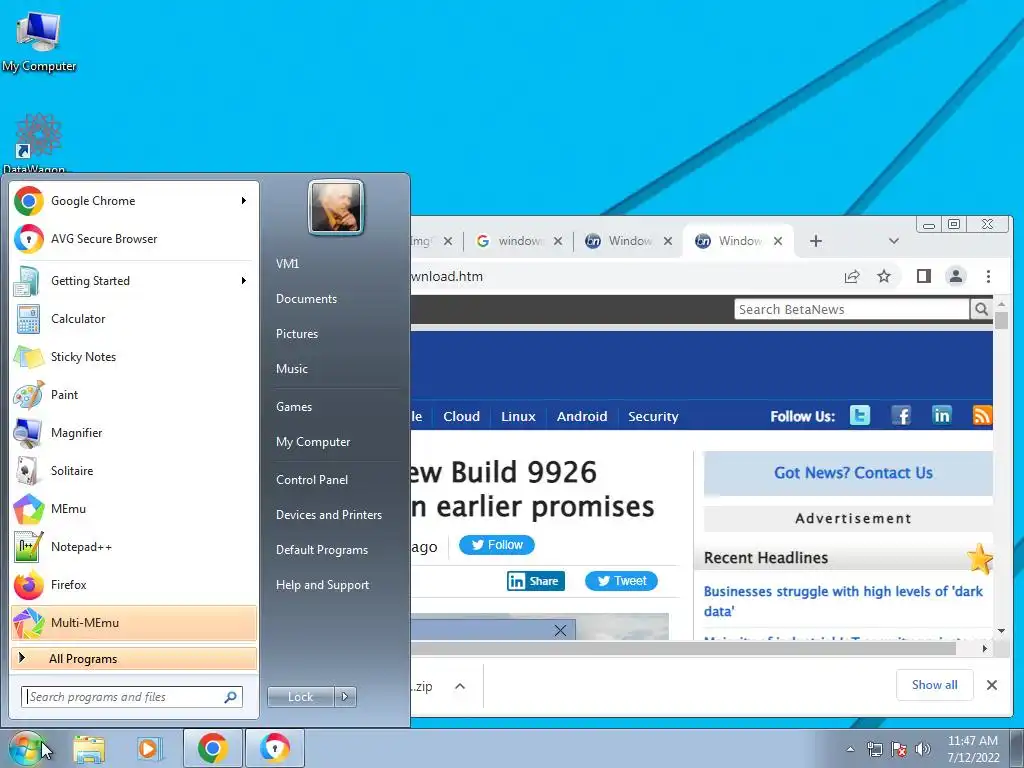
Task: Click BetaNews search magnifier button
Action: coord(981,310)
